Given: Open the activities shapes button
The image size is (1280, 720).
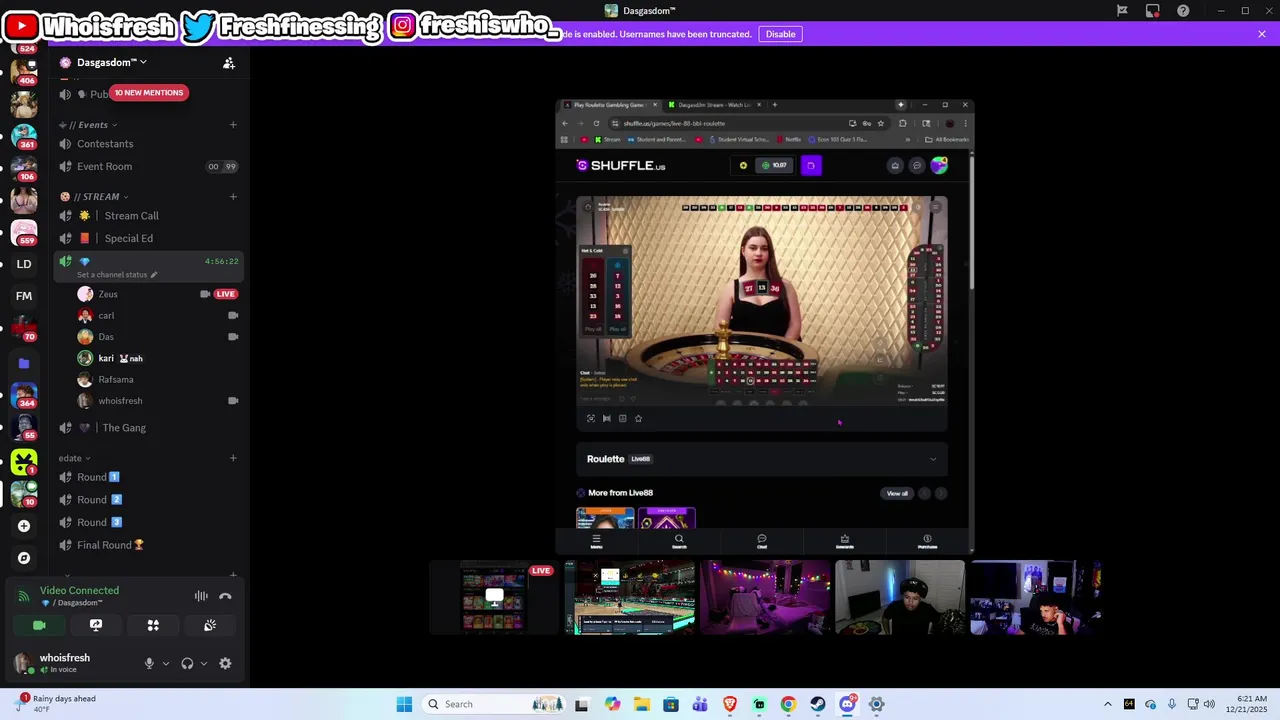Looking at the screenshot, I should 153,625.
